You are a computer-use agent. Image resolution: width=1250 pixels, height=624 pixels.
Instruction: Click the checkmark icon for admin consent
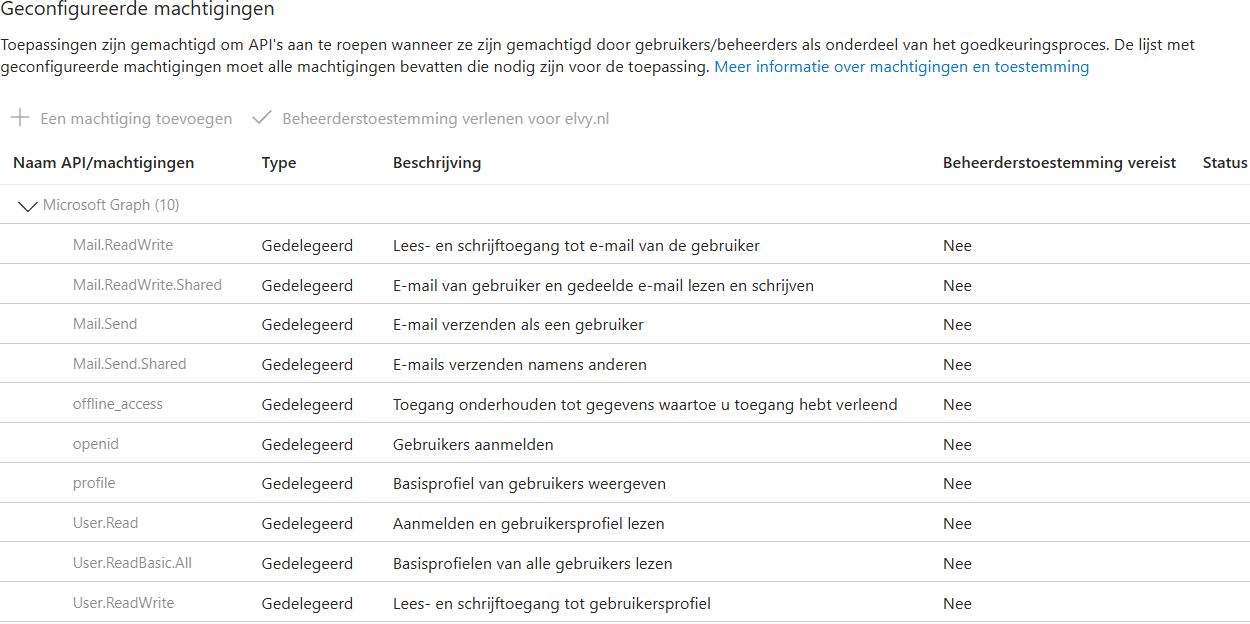click(x=261, y=118)
